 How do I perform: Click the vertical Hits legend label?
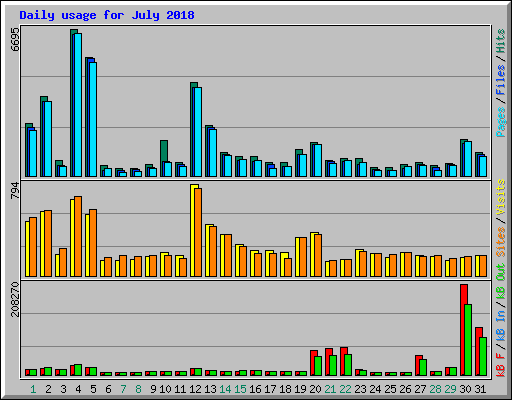501,41
